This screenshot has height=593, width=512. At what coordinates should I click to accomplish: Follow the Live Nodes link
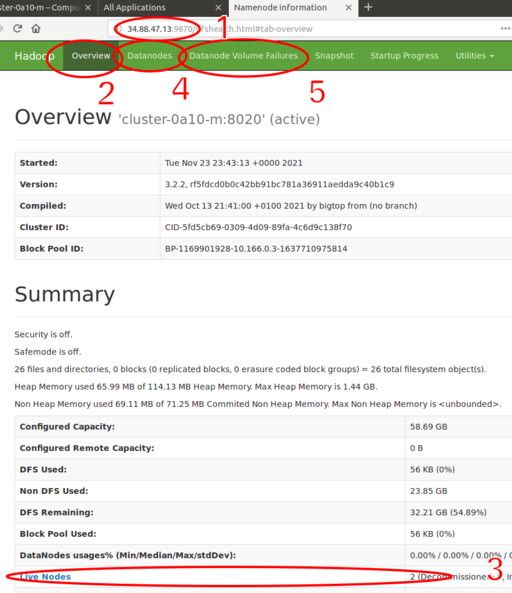(x=45, y=577)
